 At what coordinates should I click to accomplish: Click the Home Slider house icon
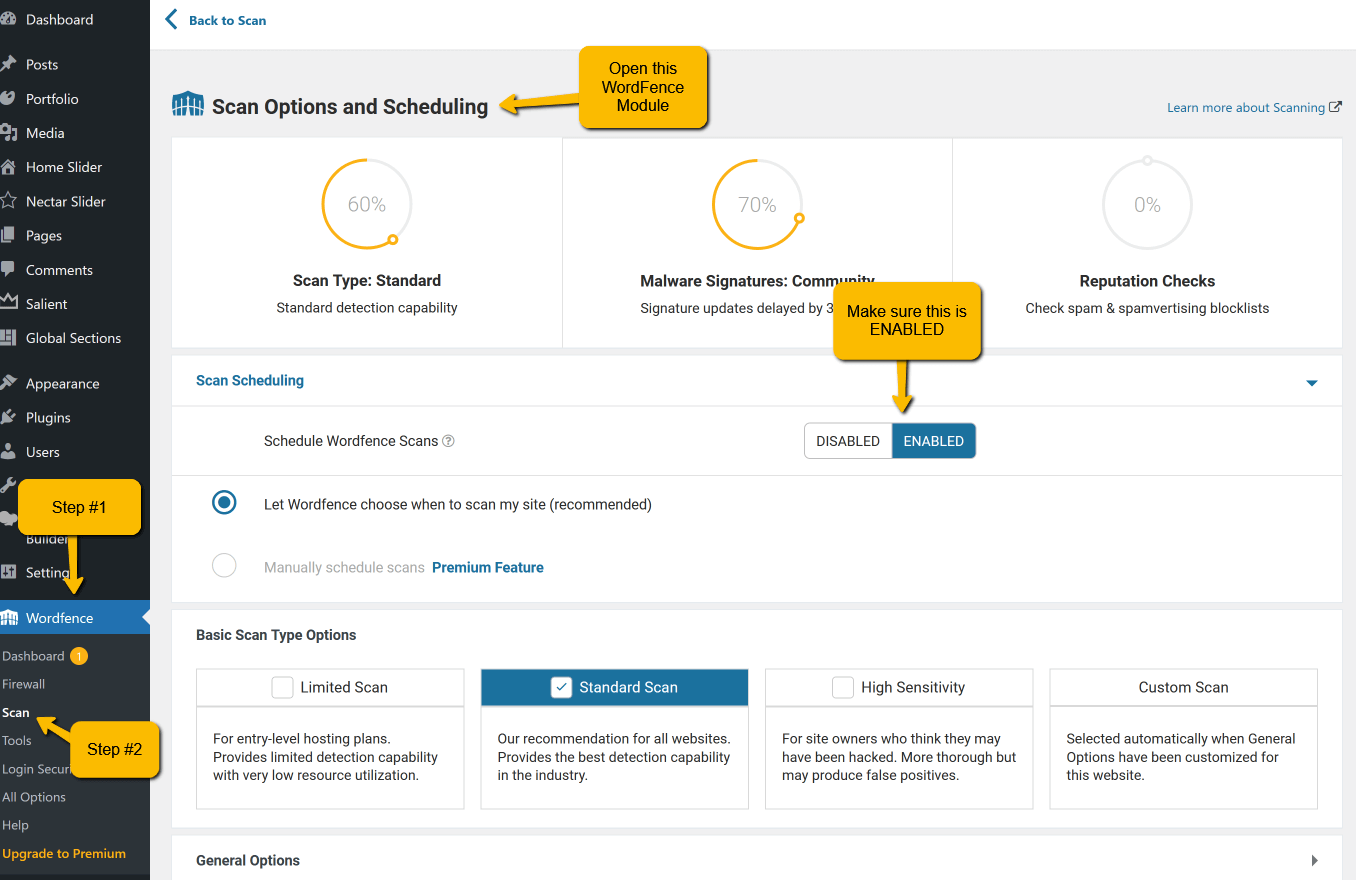(8, 167)
